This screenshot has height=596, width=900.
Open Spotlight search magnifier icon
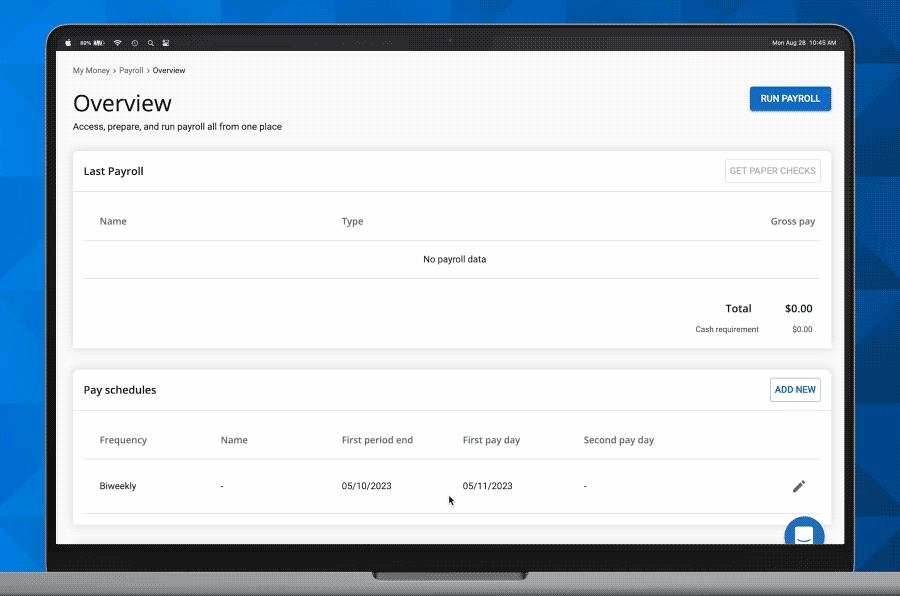pyautogui.click(x=151, y=43)
